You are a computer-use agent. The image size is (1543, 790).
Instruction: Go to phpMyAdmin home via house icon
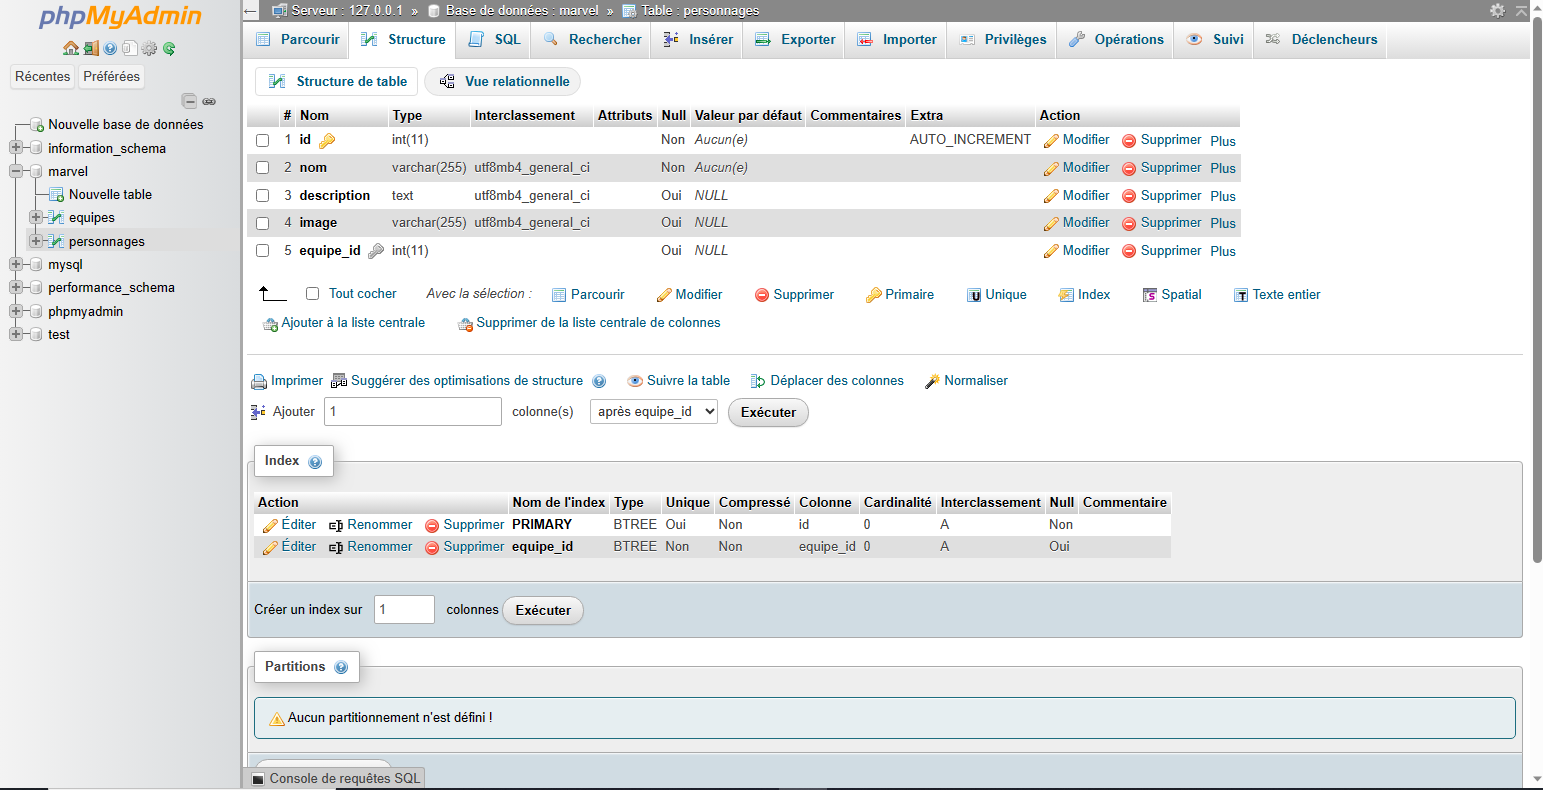(70, 48)
